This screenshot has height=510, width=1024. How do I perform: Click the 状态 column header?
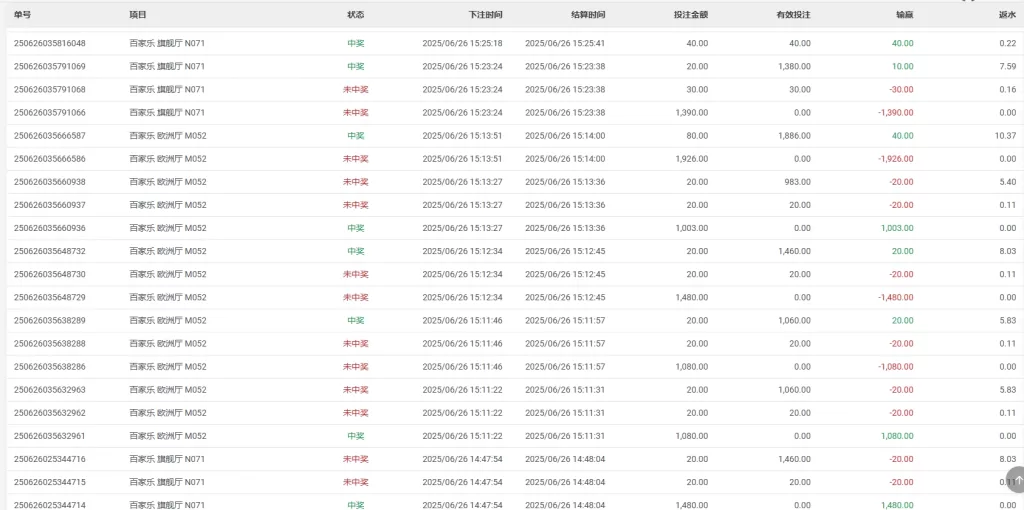click(x=356, y=14)
